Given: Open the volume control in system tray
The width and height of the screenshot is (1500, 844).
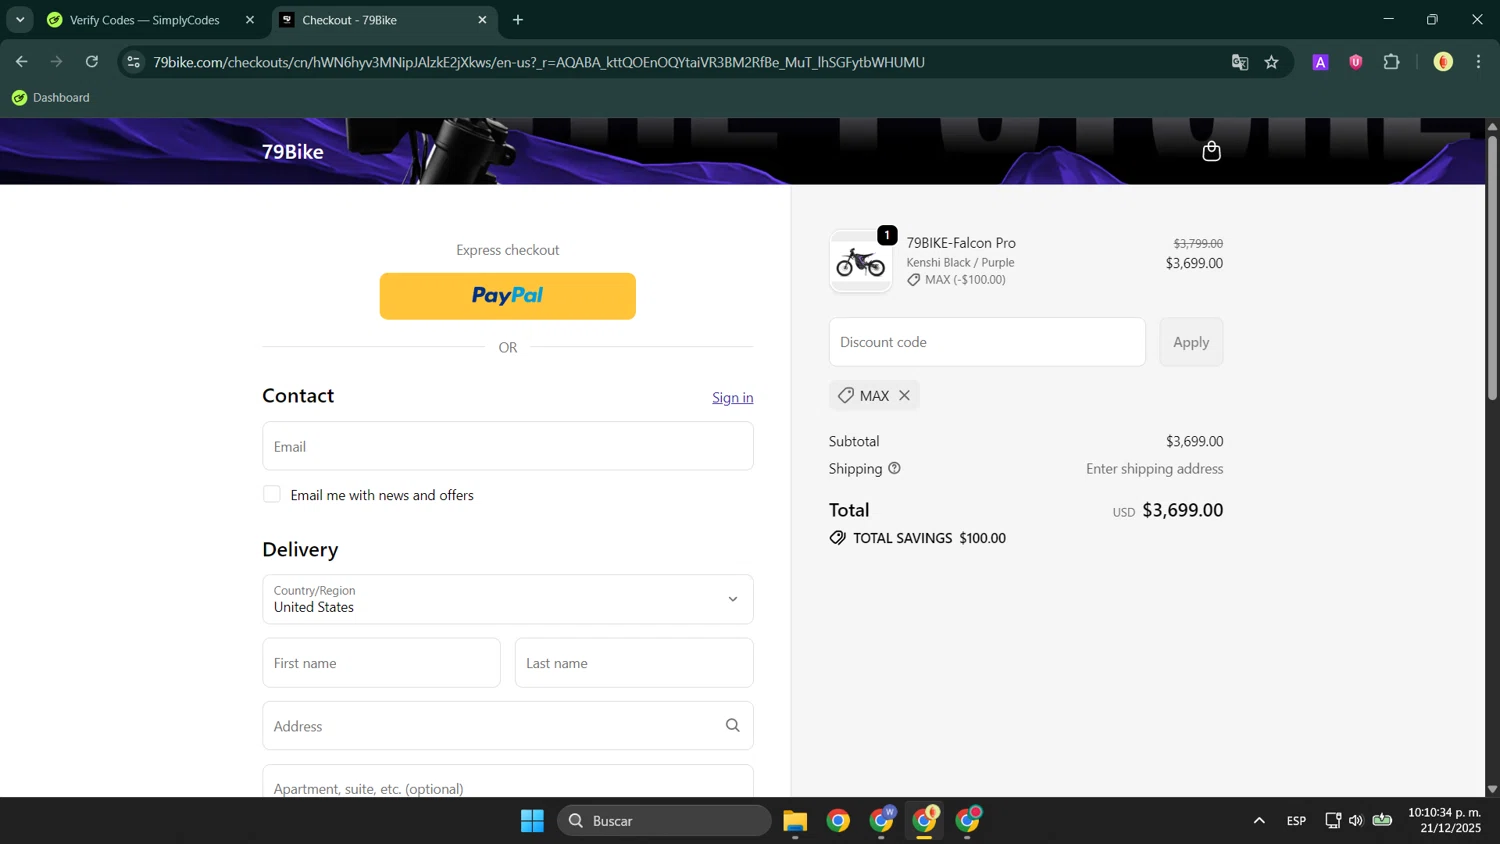Looking at the screenshot, I should click(1356, 821).
